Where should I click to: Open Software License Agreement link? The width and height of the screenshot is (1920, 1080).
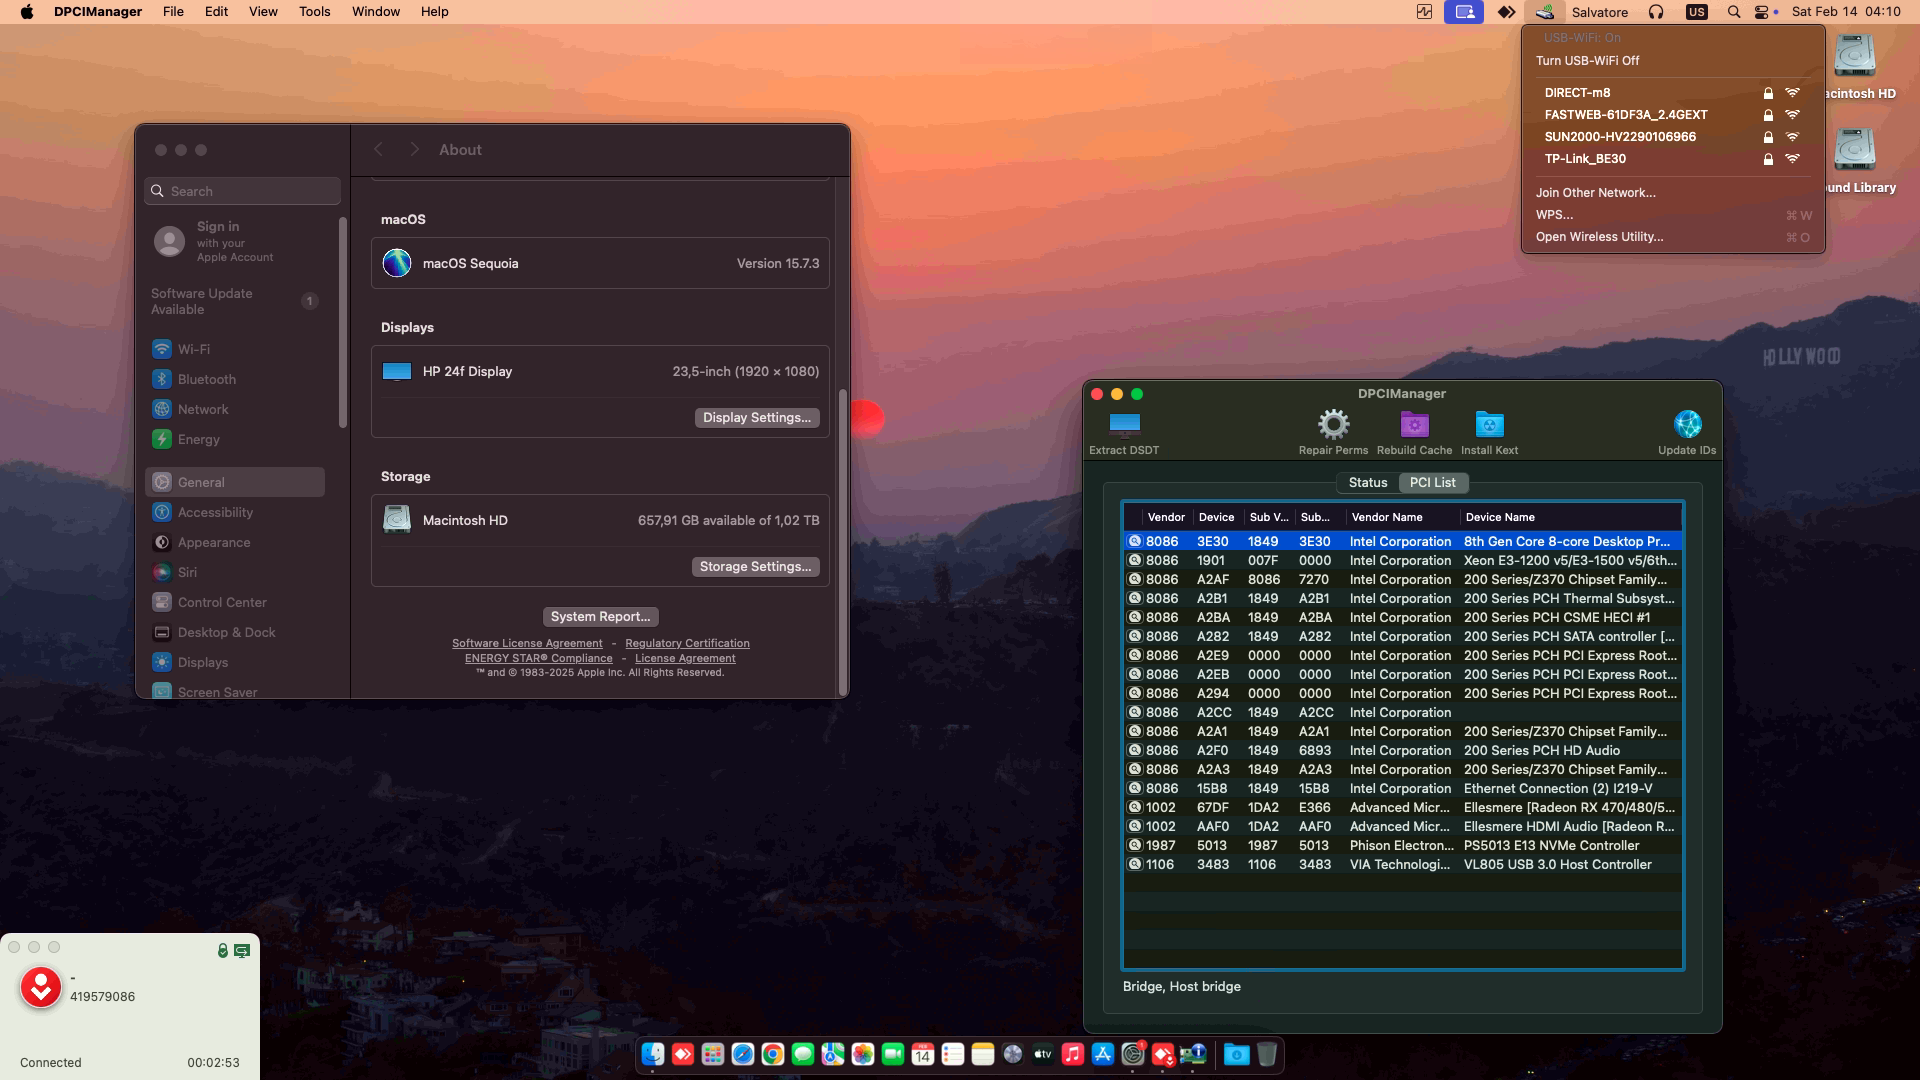[527, 644]
